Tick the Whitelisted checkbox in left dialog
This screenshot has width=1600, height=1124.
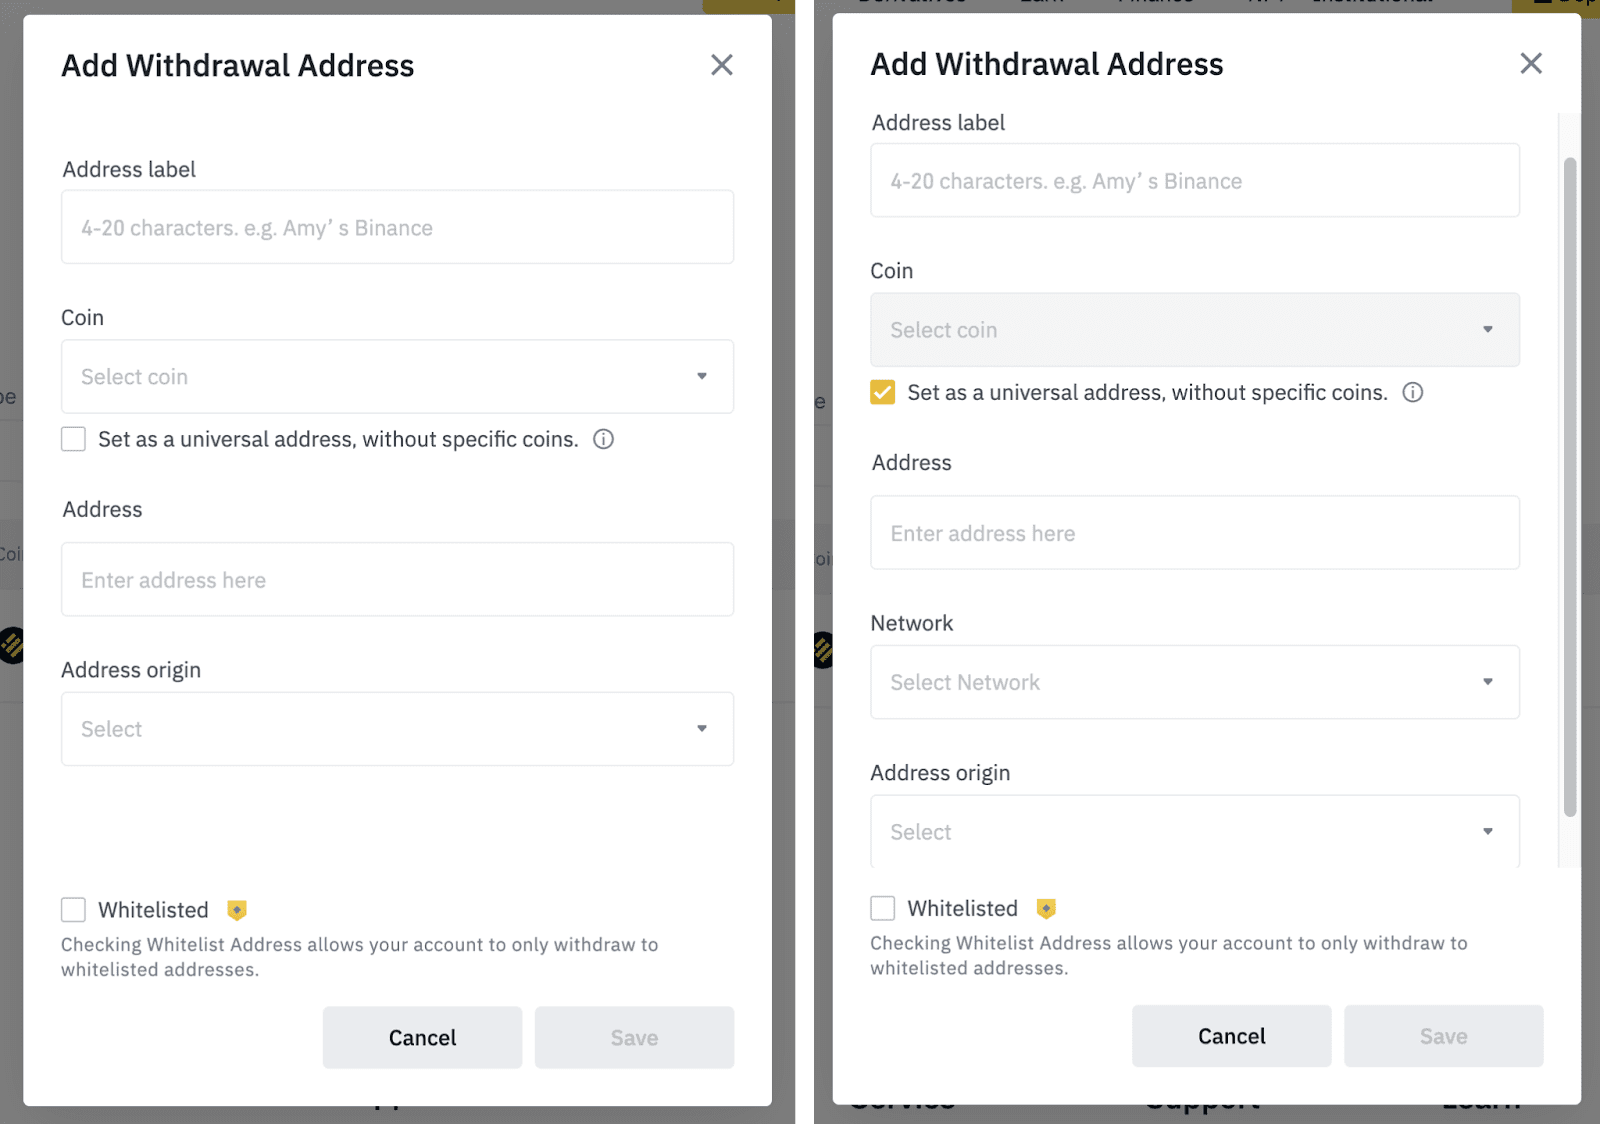click(x=73, y=910)
